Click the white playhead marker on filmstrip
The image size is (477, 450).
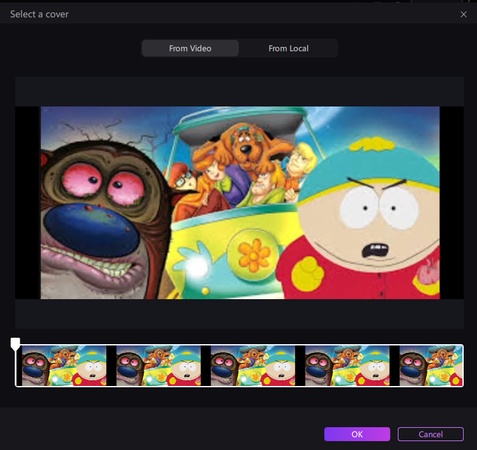point(15,343)
